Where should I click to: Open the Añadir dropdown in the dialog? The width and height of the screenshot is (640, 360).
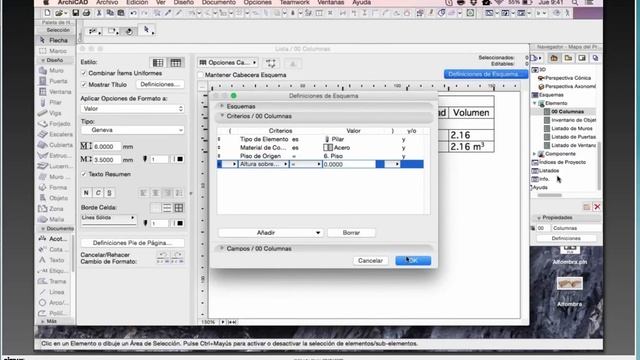pos(270,233)
